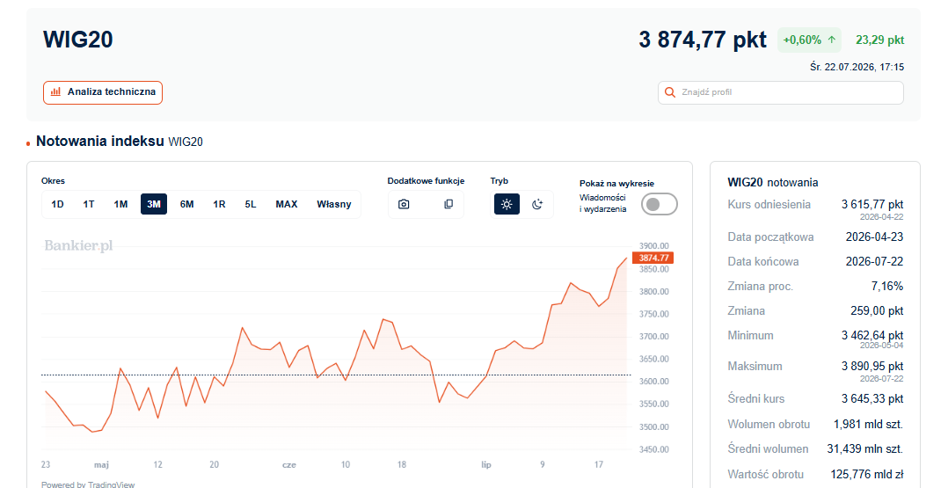Click Data końcowa value 2026-07-22
948x488 pixels.
click(874, 262)
